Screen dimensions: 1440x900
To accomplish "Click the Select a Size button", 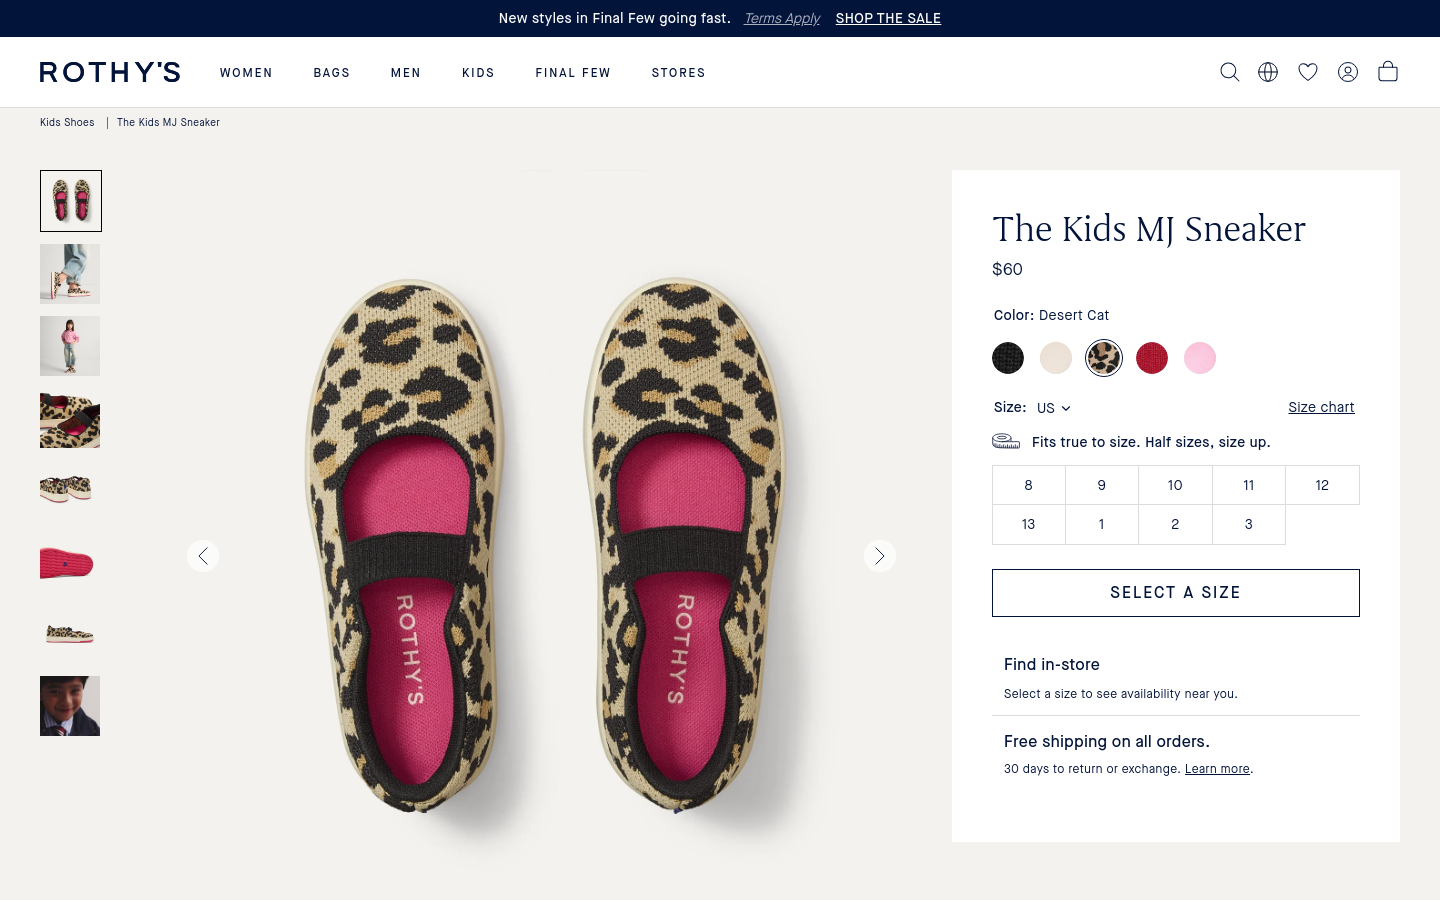I will pos(1176,593).
